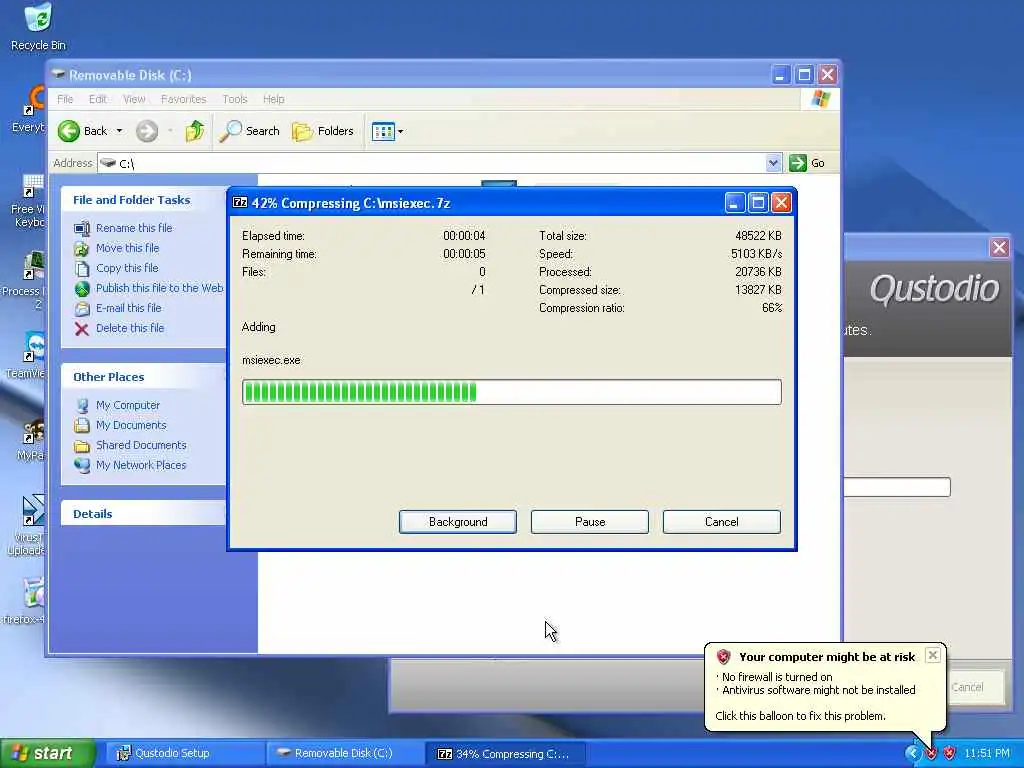Viewport: 1024px width, 768px height.
Task: Open the File menu
Action: tap(65, 99)
